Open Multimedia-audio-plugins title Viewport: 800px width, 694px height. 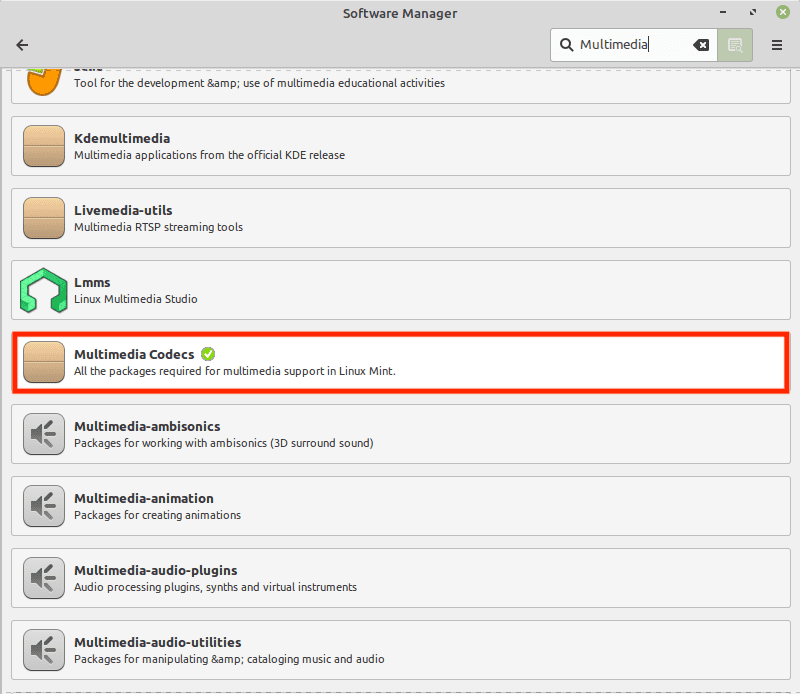coord(156,570)
